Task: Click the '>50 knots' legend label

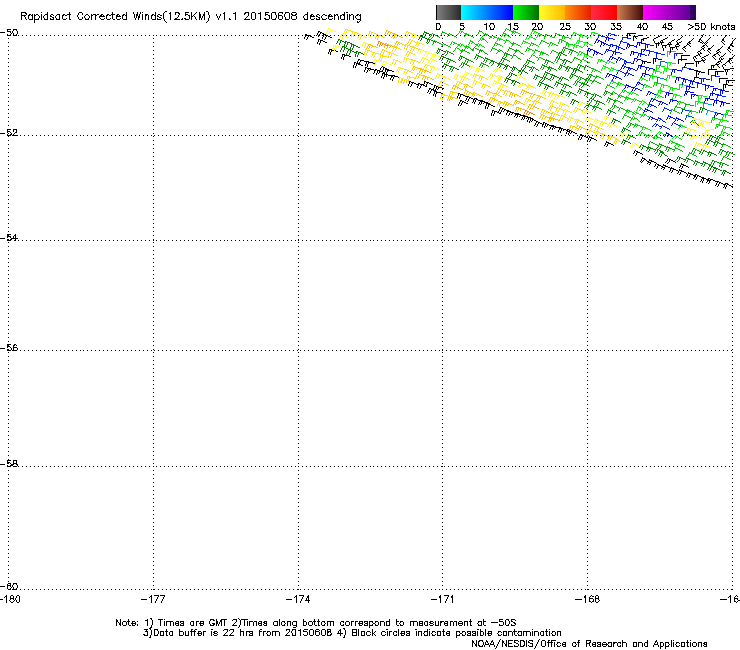Action: pyautogui.click(x=711, y=27)
